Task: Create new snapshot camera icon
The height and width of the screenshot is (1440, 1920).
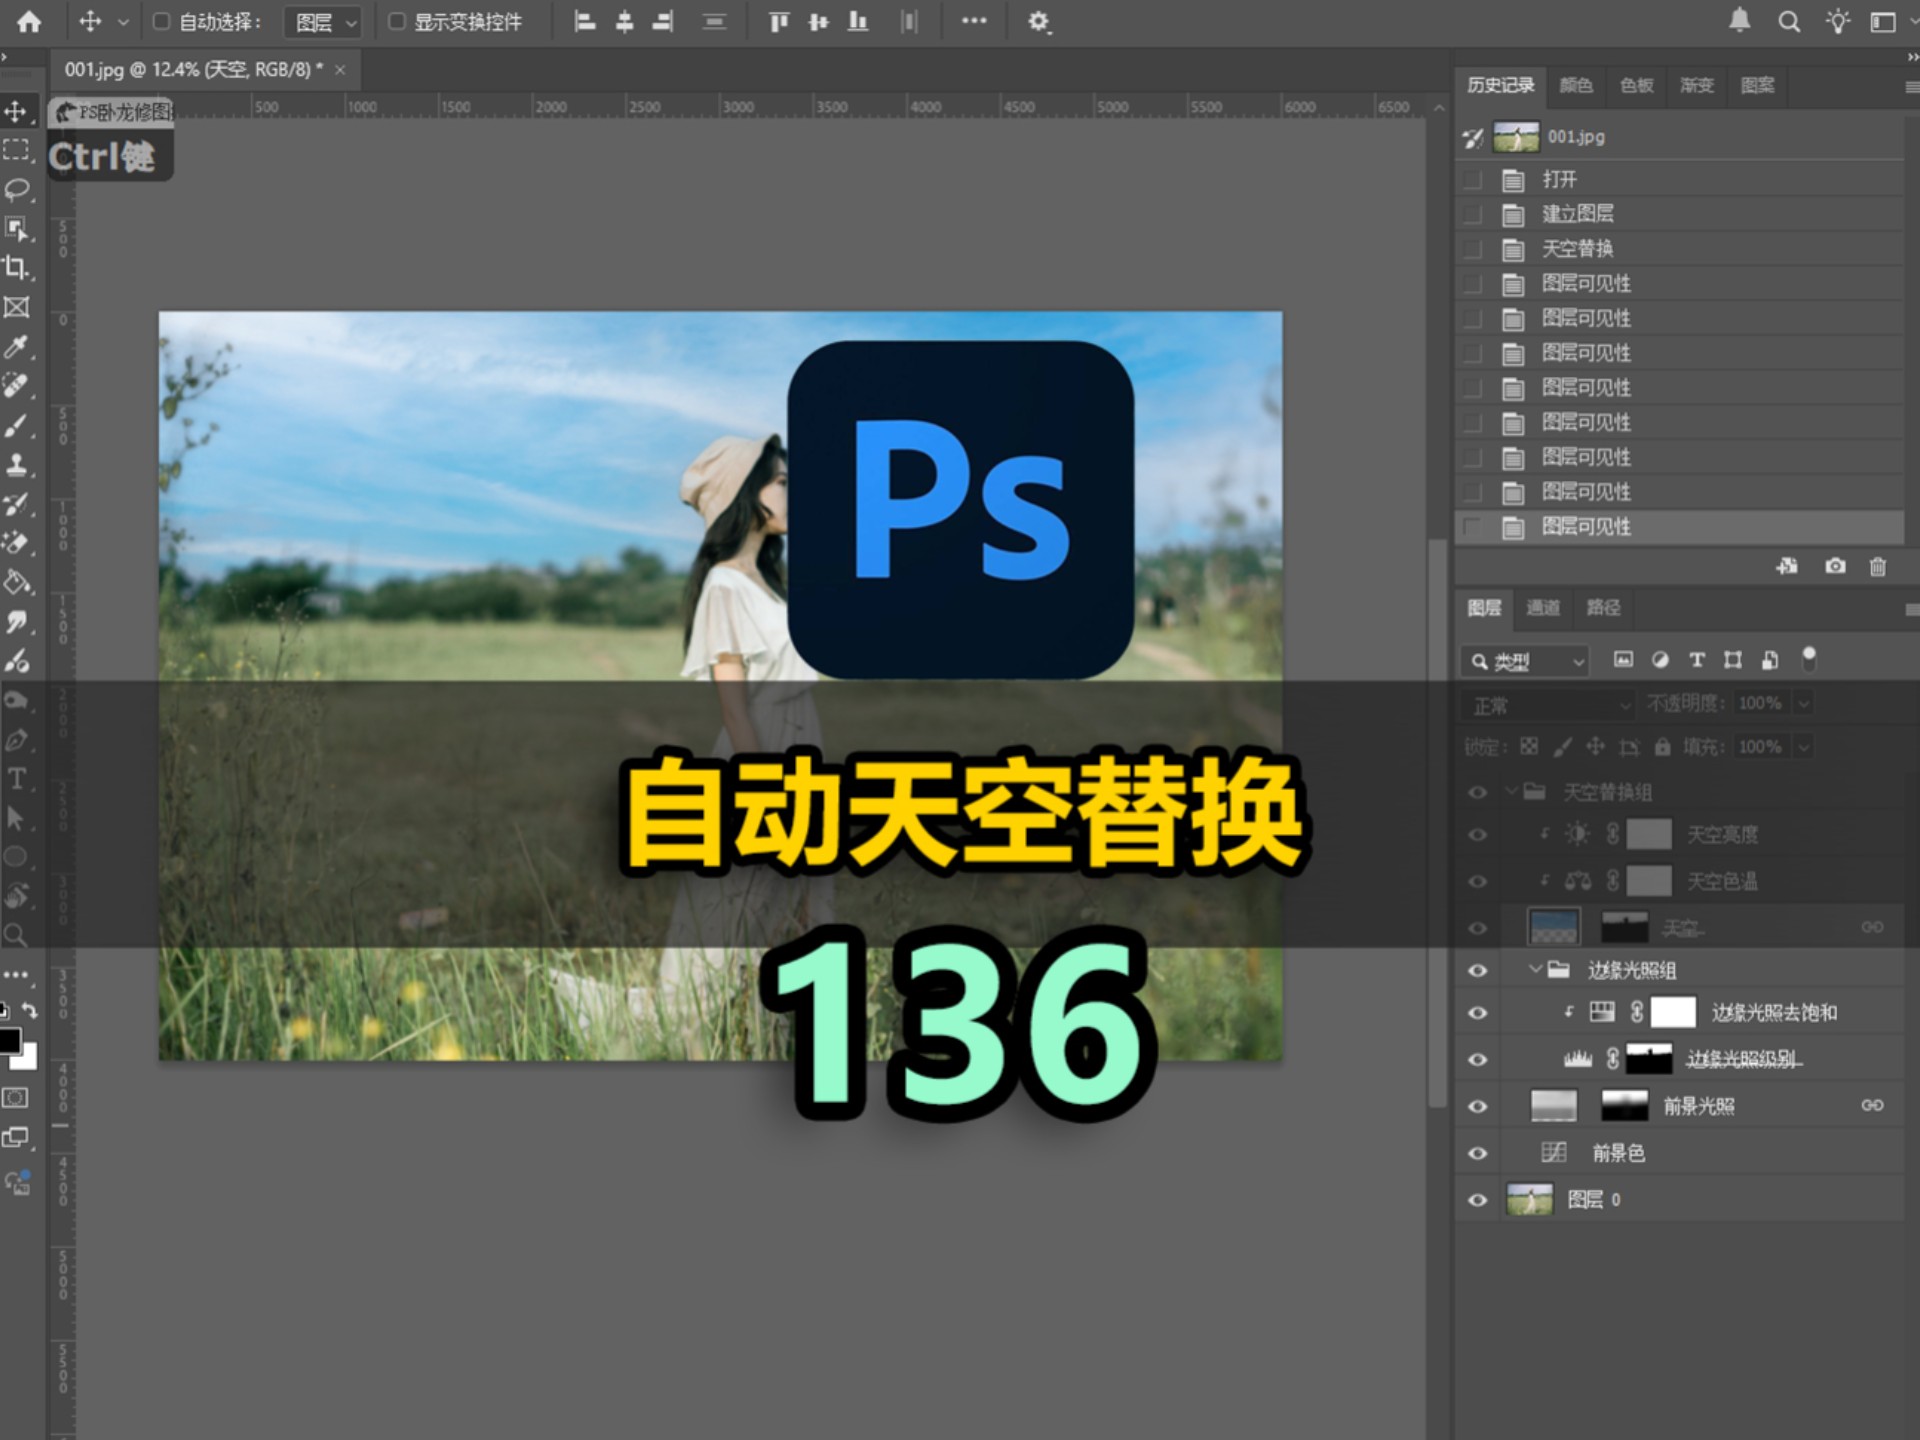Action: click(x=1835, y=566)
